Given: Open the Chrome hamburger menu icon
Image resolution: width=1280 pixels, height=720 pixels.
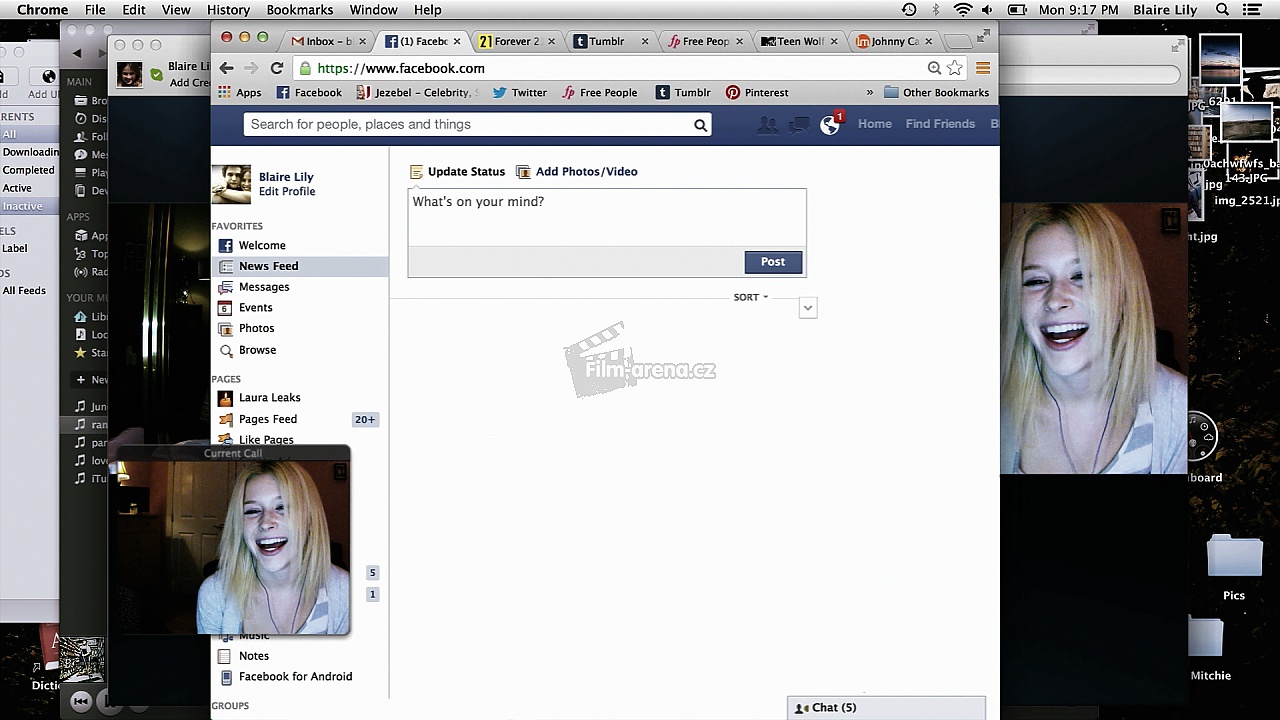Looking at the screenshot, I should point(983,68).
